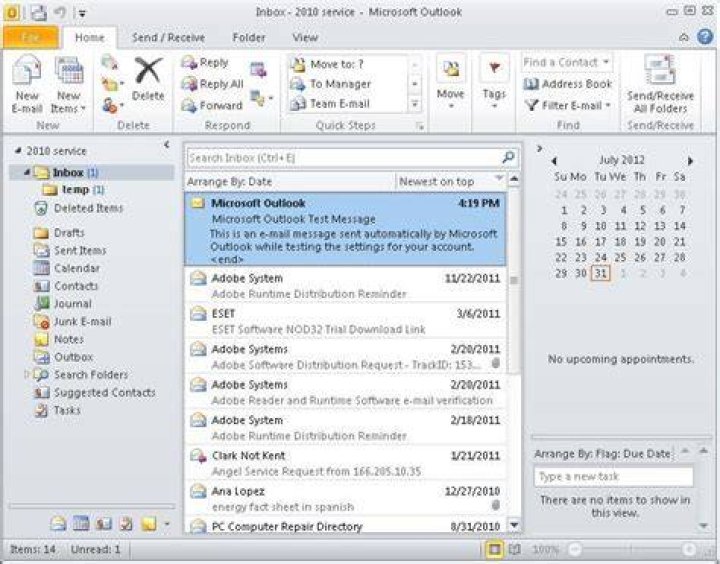
Task: Click the Type a new task field
Action: [x=613, y=477]
